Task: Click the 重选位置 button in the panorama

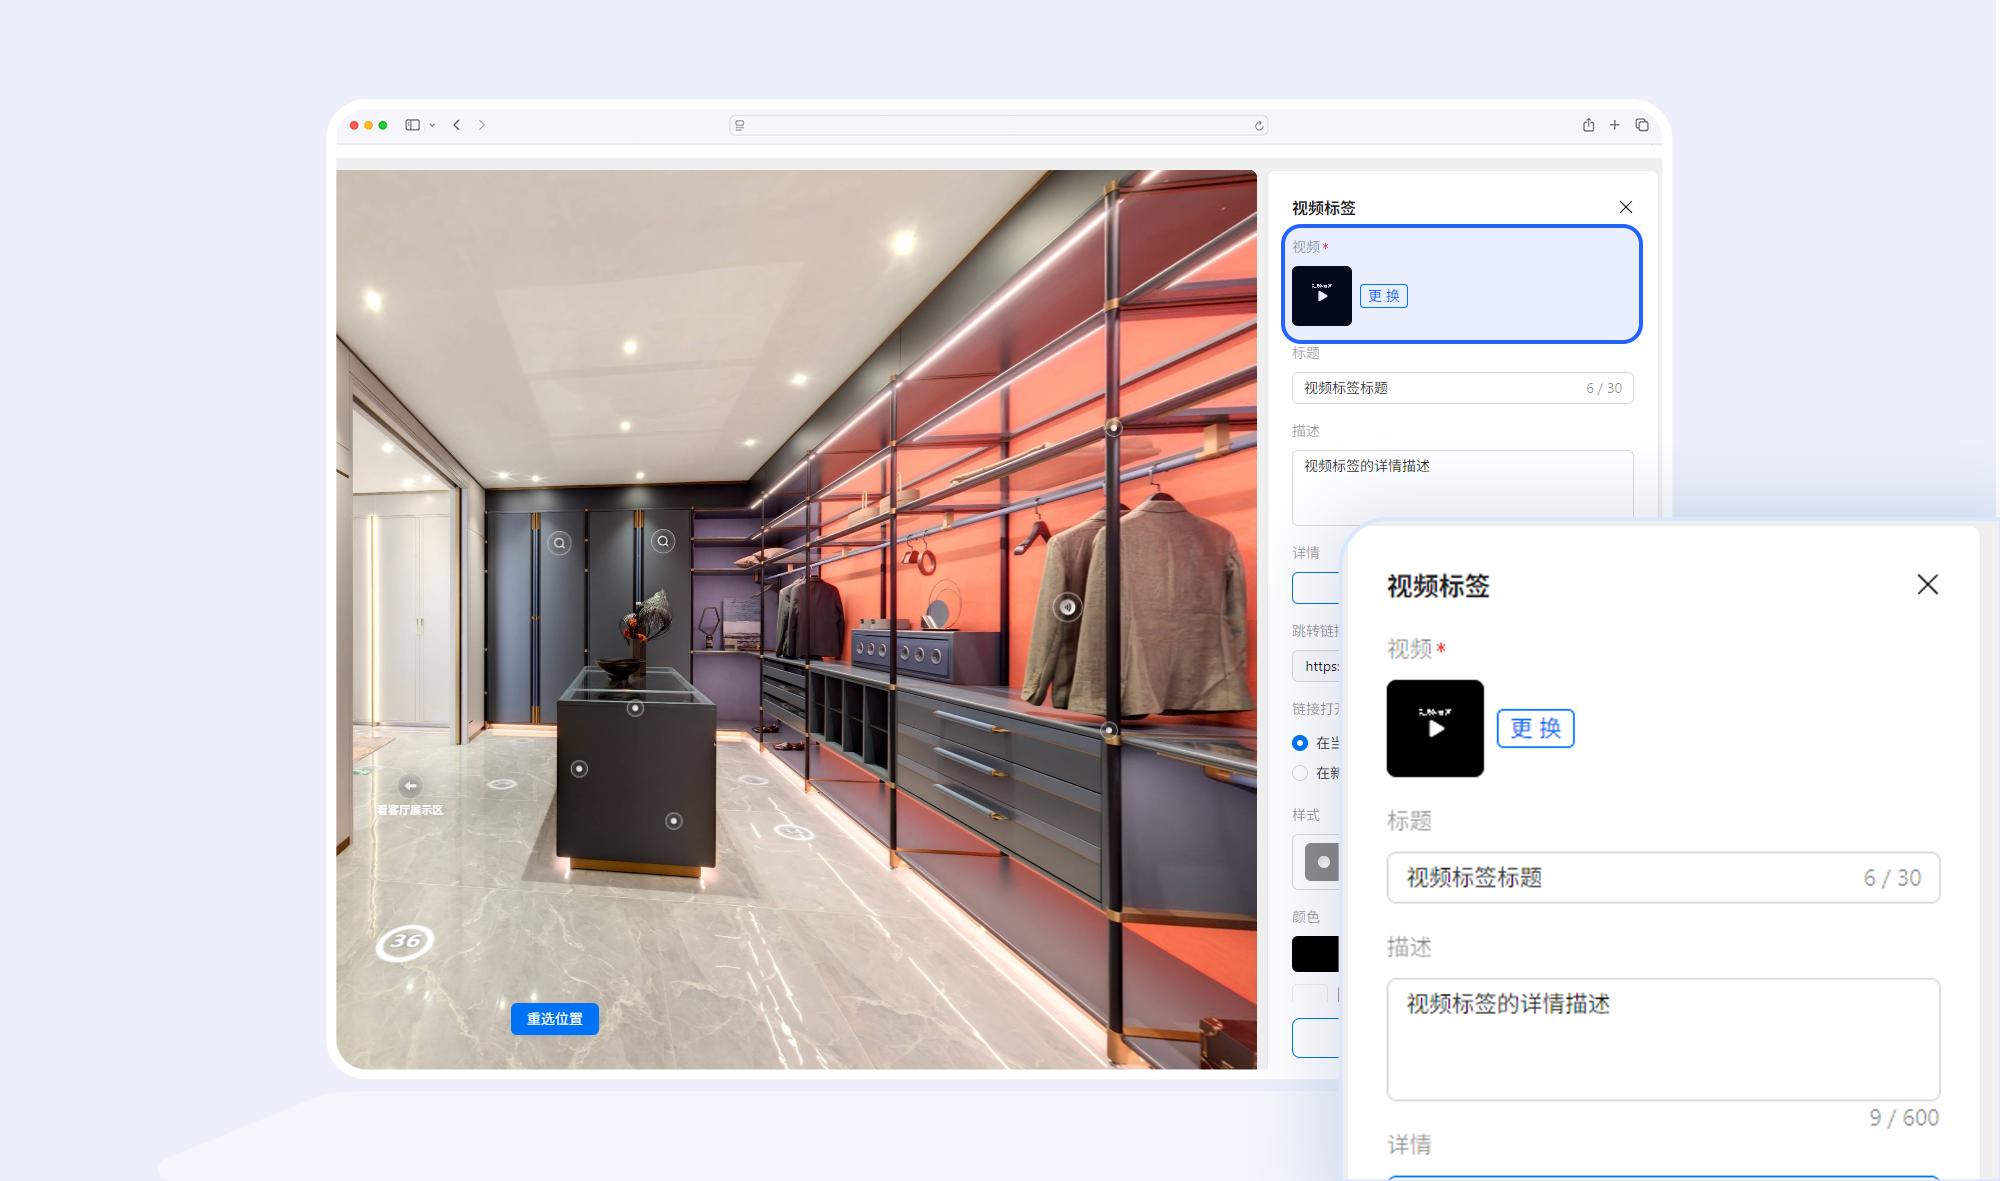Action: click(555, 1018)
